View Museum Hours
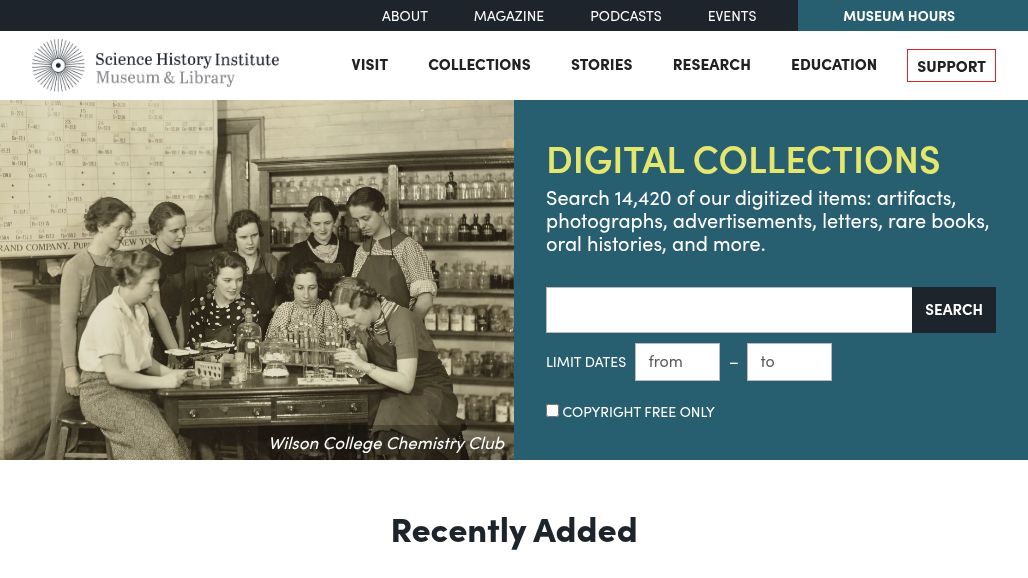The height and width of the screenshot is (578, 1028). click(898, 16)
